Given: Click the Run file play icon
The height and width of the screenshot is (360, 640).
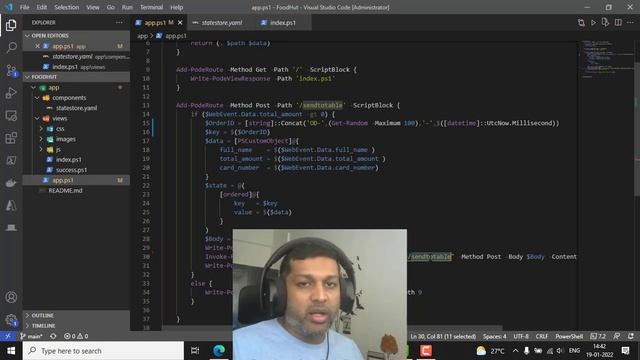Looking at the screenshot, I should tap(593, 23).
